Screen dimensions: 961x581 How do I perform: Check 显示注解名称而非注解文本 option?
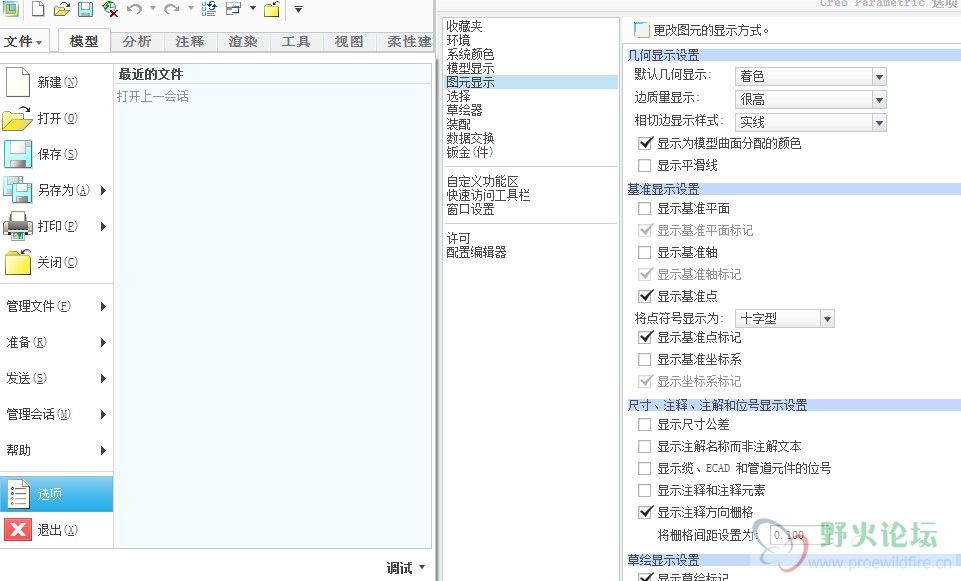(x=645, y=446)
